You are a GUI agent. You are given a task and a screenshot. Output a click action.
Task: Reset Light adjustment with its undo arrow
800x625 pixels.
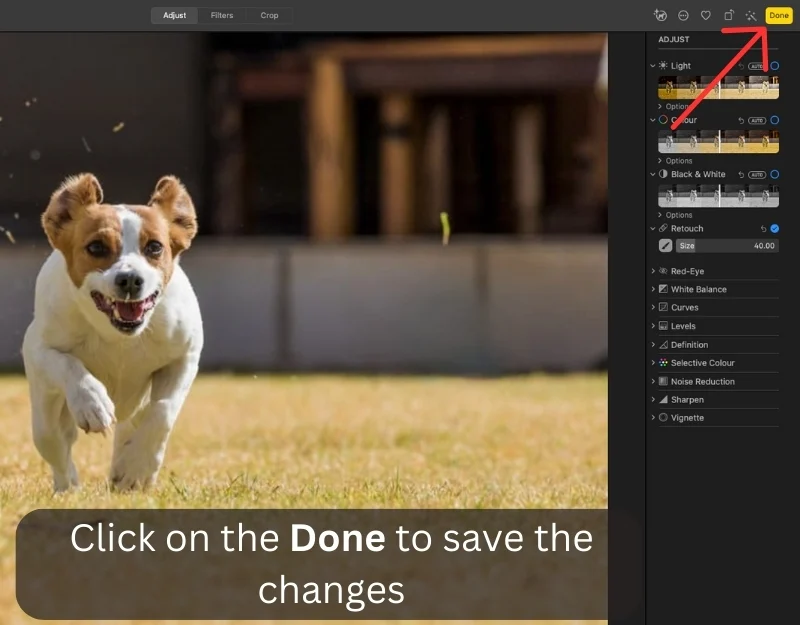click(x=741, y=66)
